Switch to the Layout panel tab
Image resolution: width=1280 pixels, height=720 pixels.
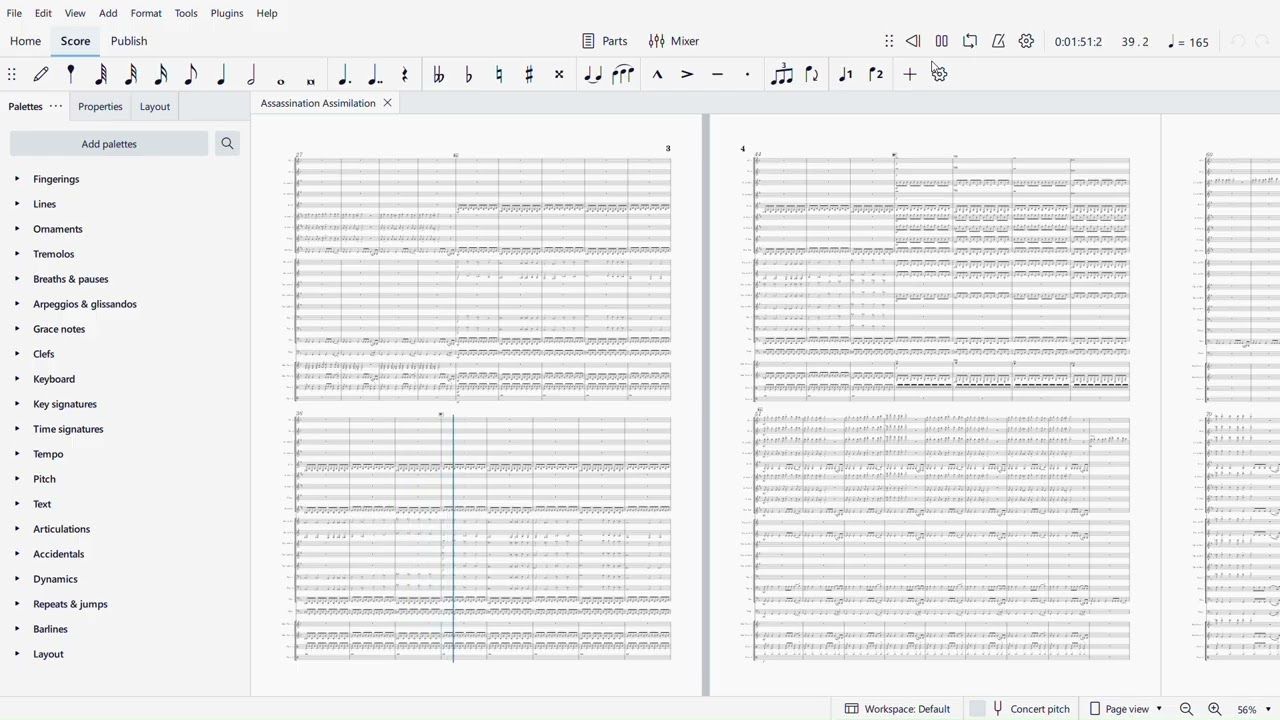(x=155, y=106)
